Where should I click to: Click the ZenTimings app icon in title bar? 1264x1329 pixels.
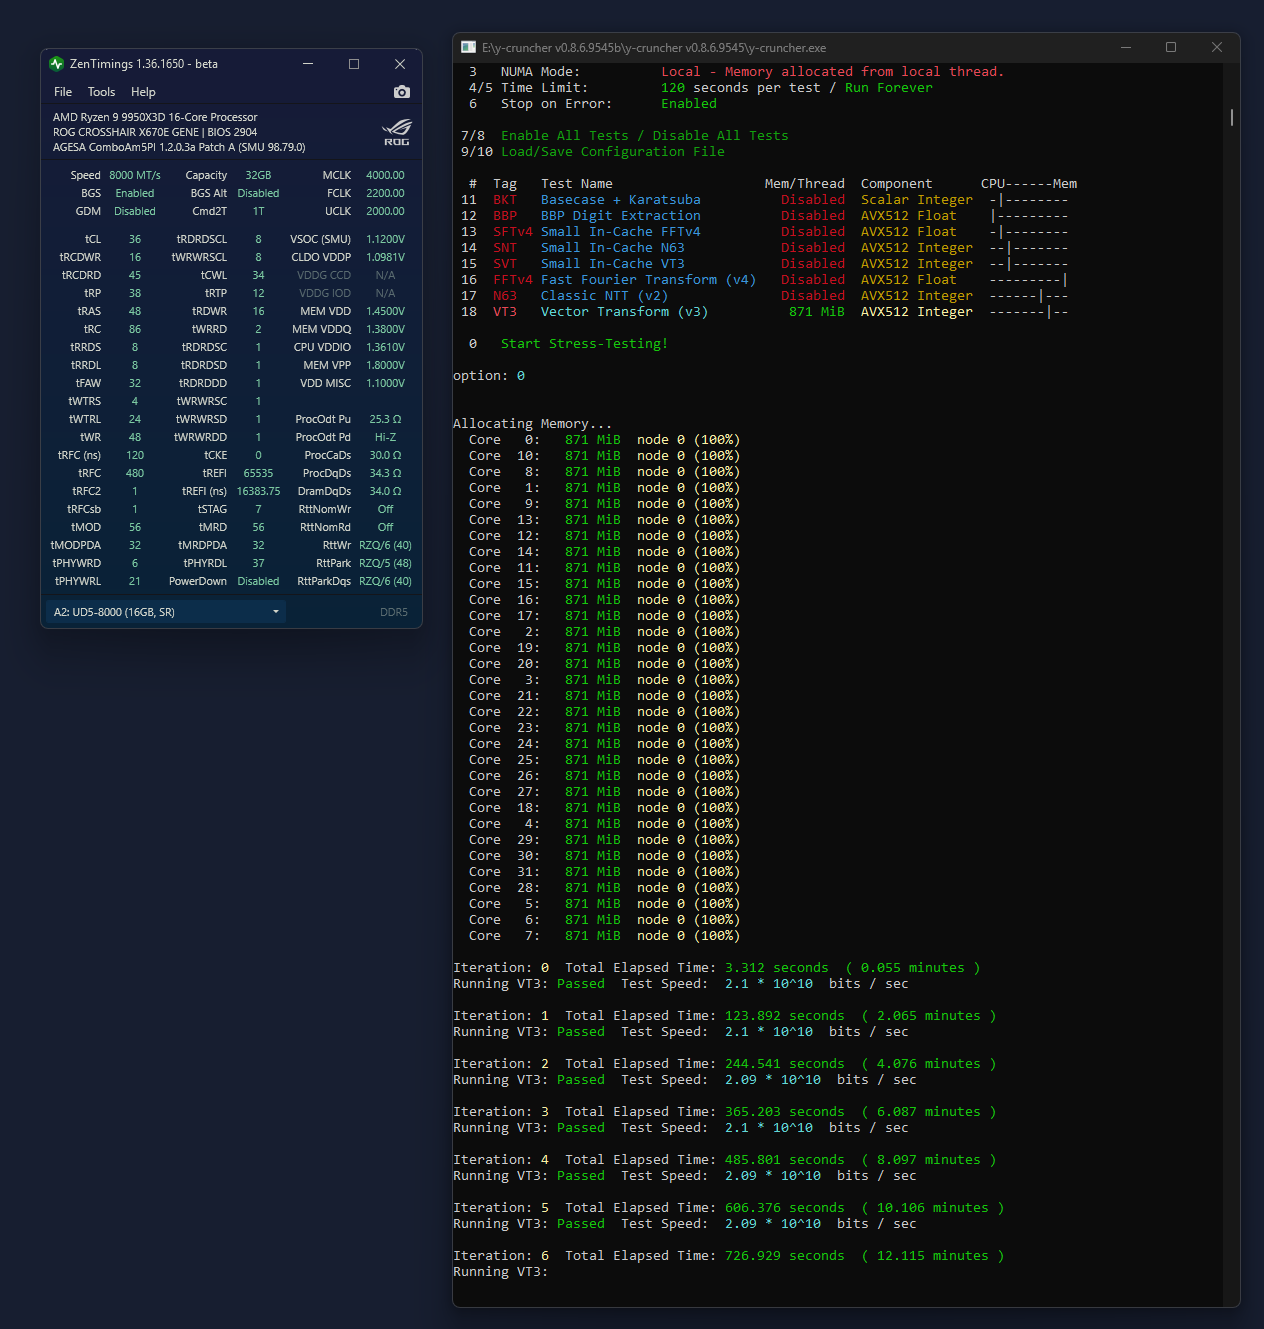[56, 64]
